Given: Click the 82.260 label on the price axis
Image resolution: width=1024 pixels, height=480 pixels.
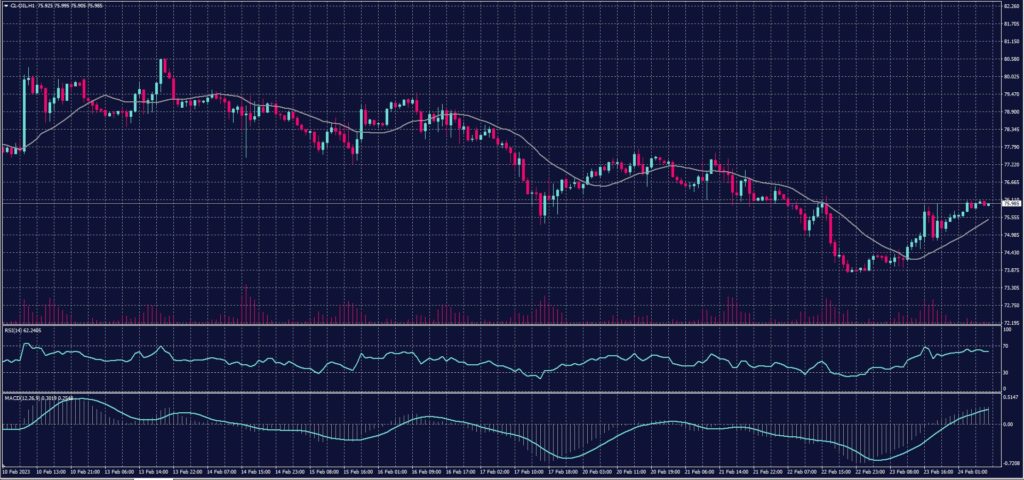Looking at the screenshot, I should (1011, 7).
